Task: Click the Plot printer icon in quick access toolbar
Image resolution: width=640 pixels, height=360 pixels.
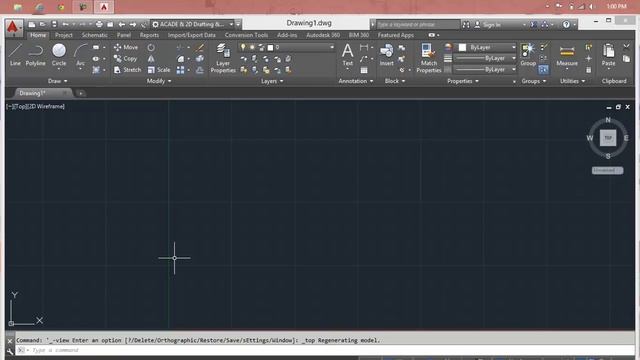Action: pos(99,24)
